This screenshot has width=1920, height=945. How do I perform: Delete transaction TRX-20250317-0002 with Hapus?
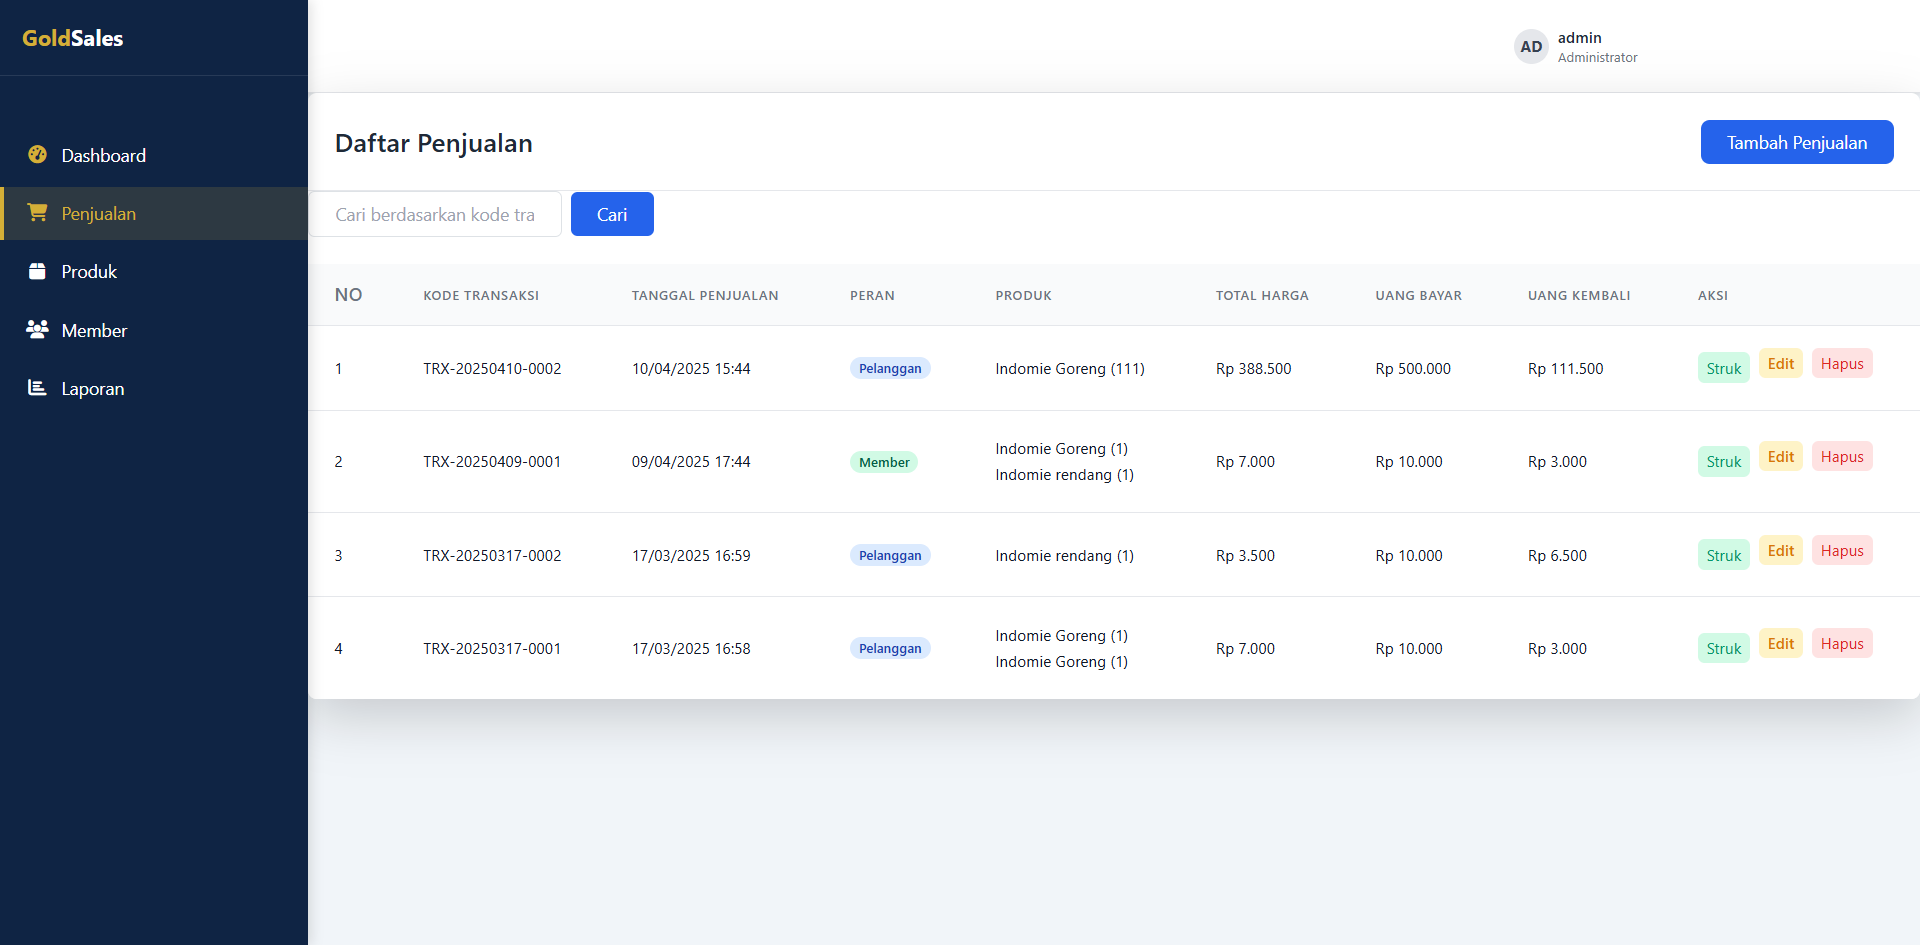pos(1841,551)
